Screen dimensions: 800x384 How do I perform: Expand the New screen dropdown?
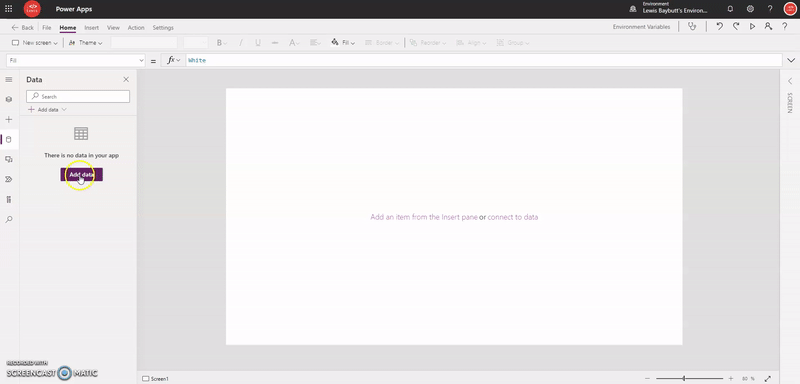point(35,43)
